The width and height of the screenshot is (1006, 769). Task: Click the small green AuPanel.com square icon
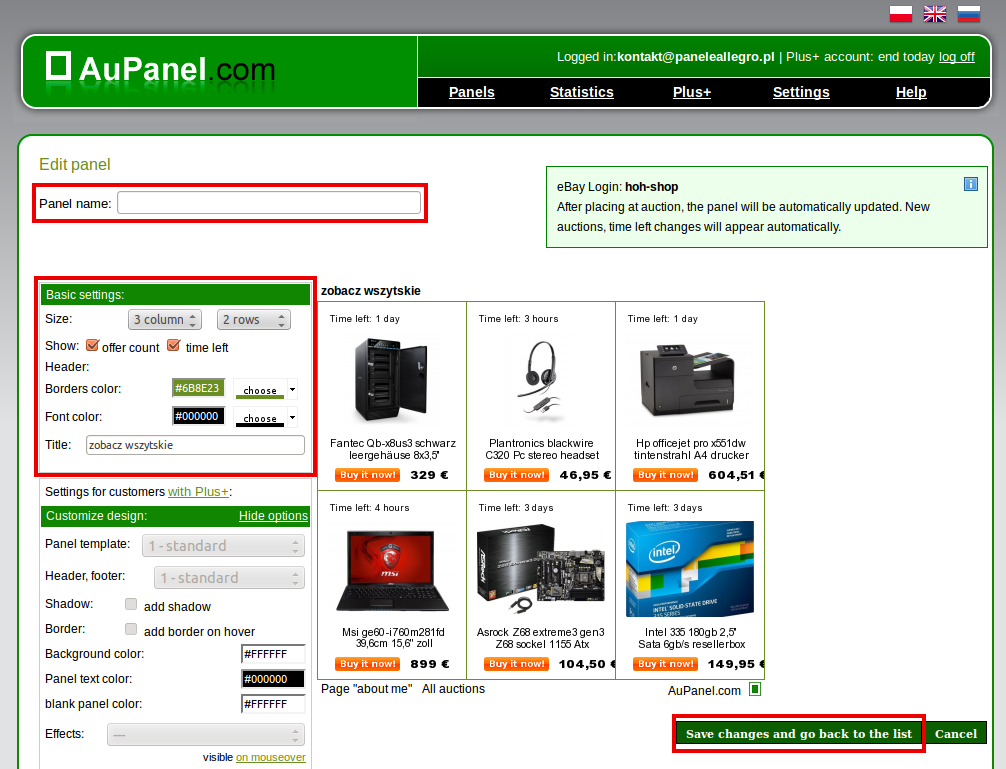(755, 689)
